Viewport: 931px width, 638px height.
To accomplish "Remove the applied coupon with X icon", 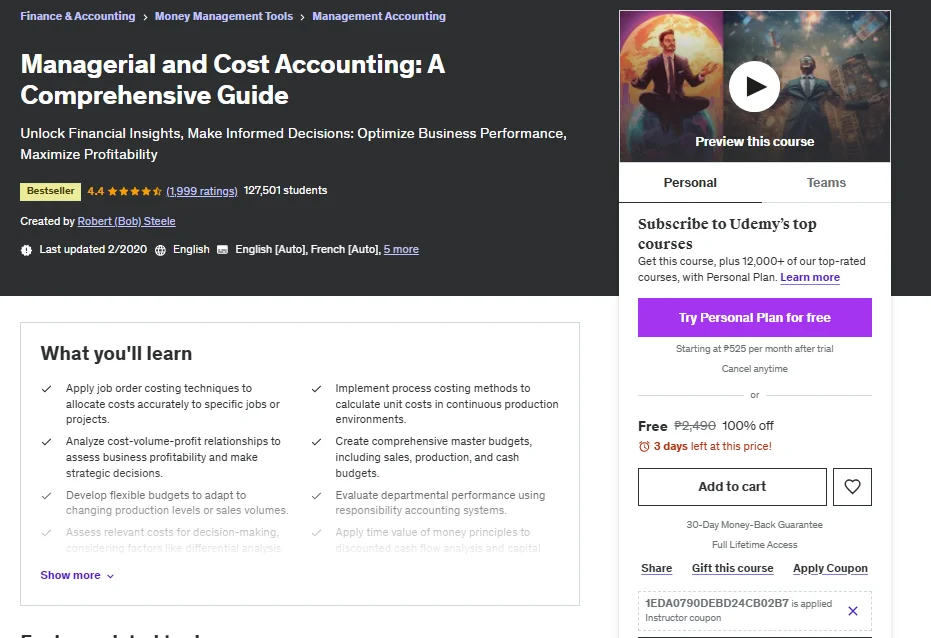I will (853, 611).
